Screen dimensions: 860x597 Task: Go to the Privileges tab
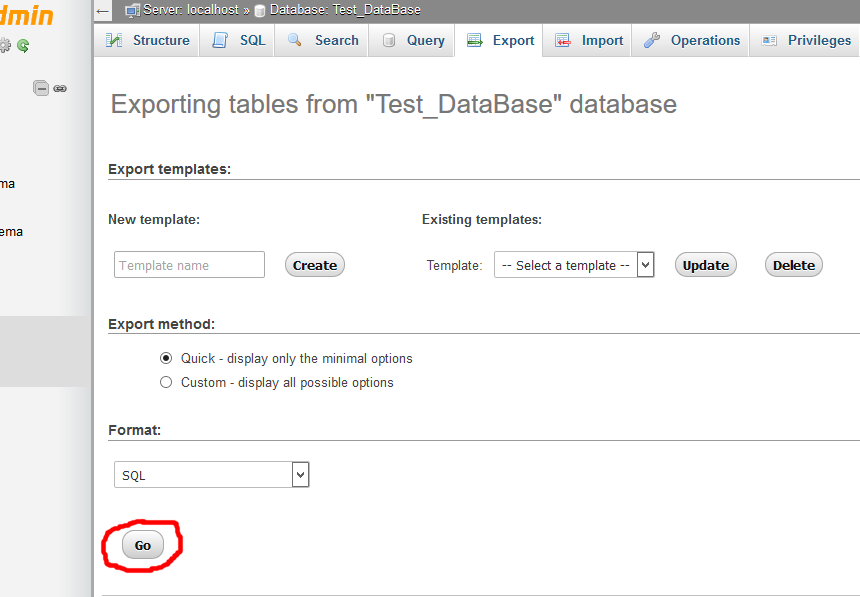coord(806,41)
